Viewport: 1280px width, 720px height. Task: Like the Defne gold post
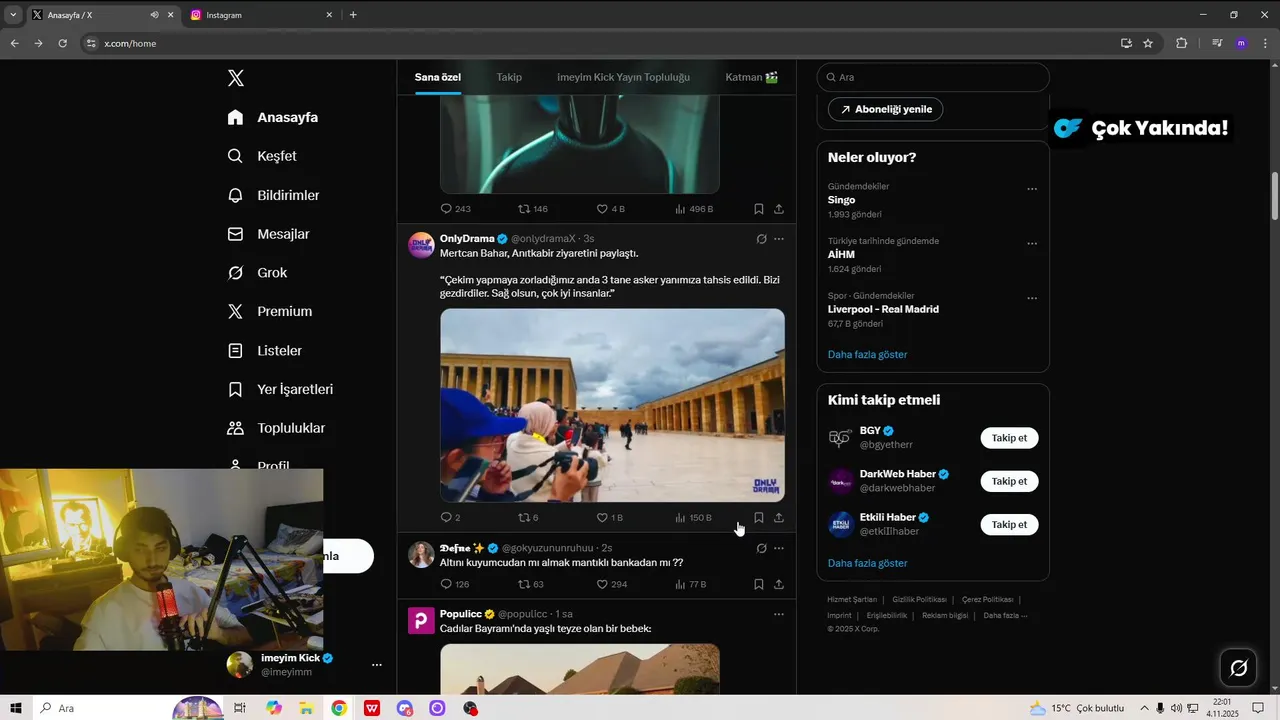pos(612,584)
